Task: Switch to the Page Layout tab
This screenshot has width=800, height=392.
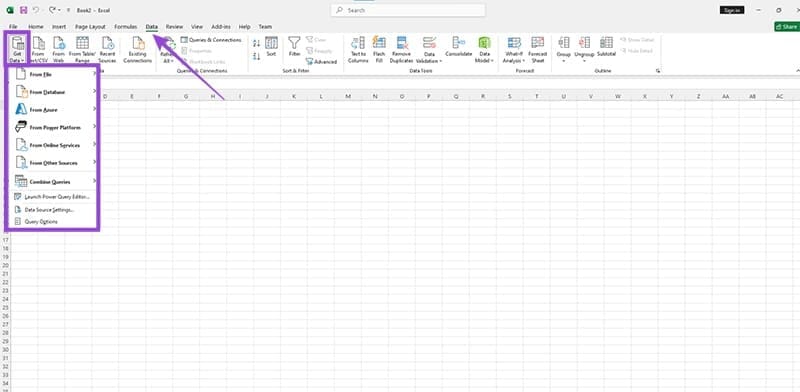Action: point(90,27)
